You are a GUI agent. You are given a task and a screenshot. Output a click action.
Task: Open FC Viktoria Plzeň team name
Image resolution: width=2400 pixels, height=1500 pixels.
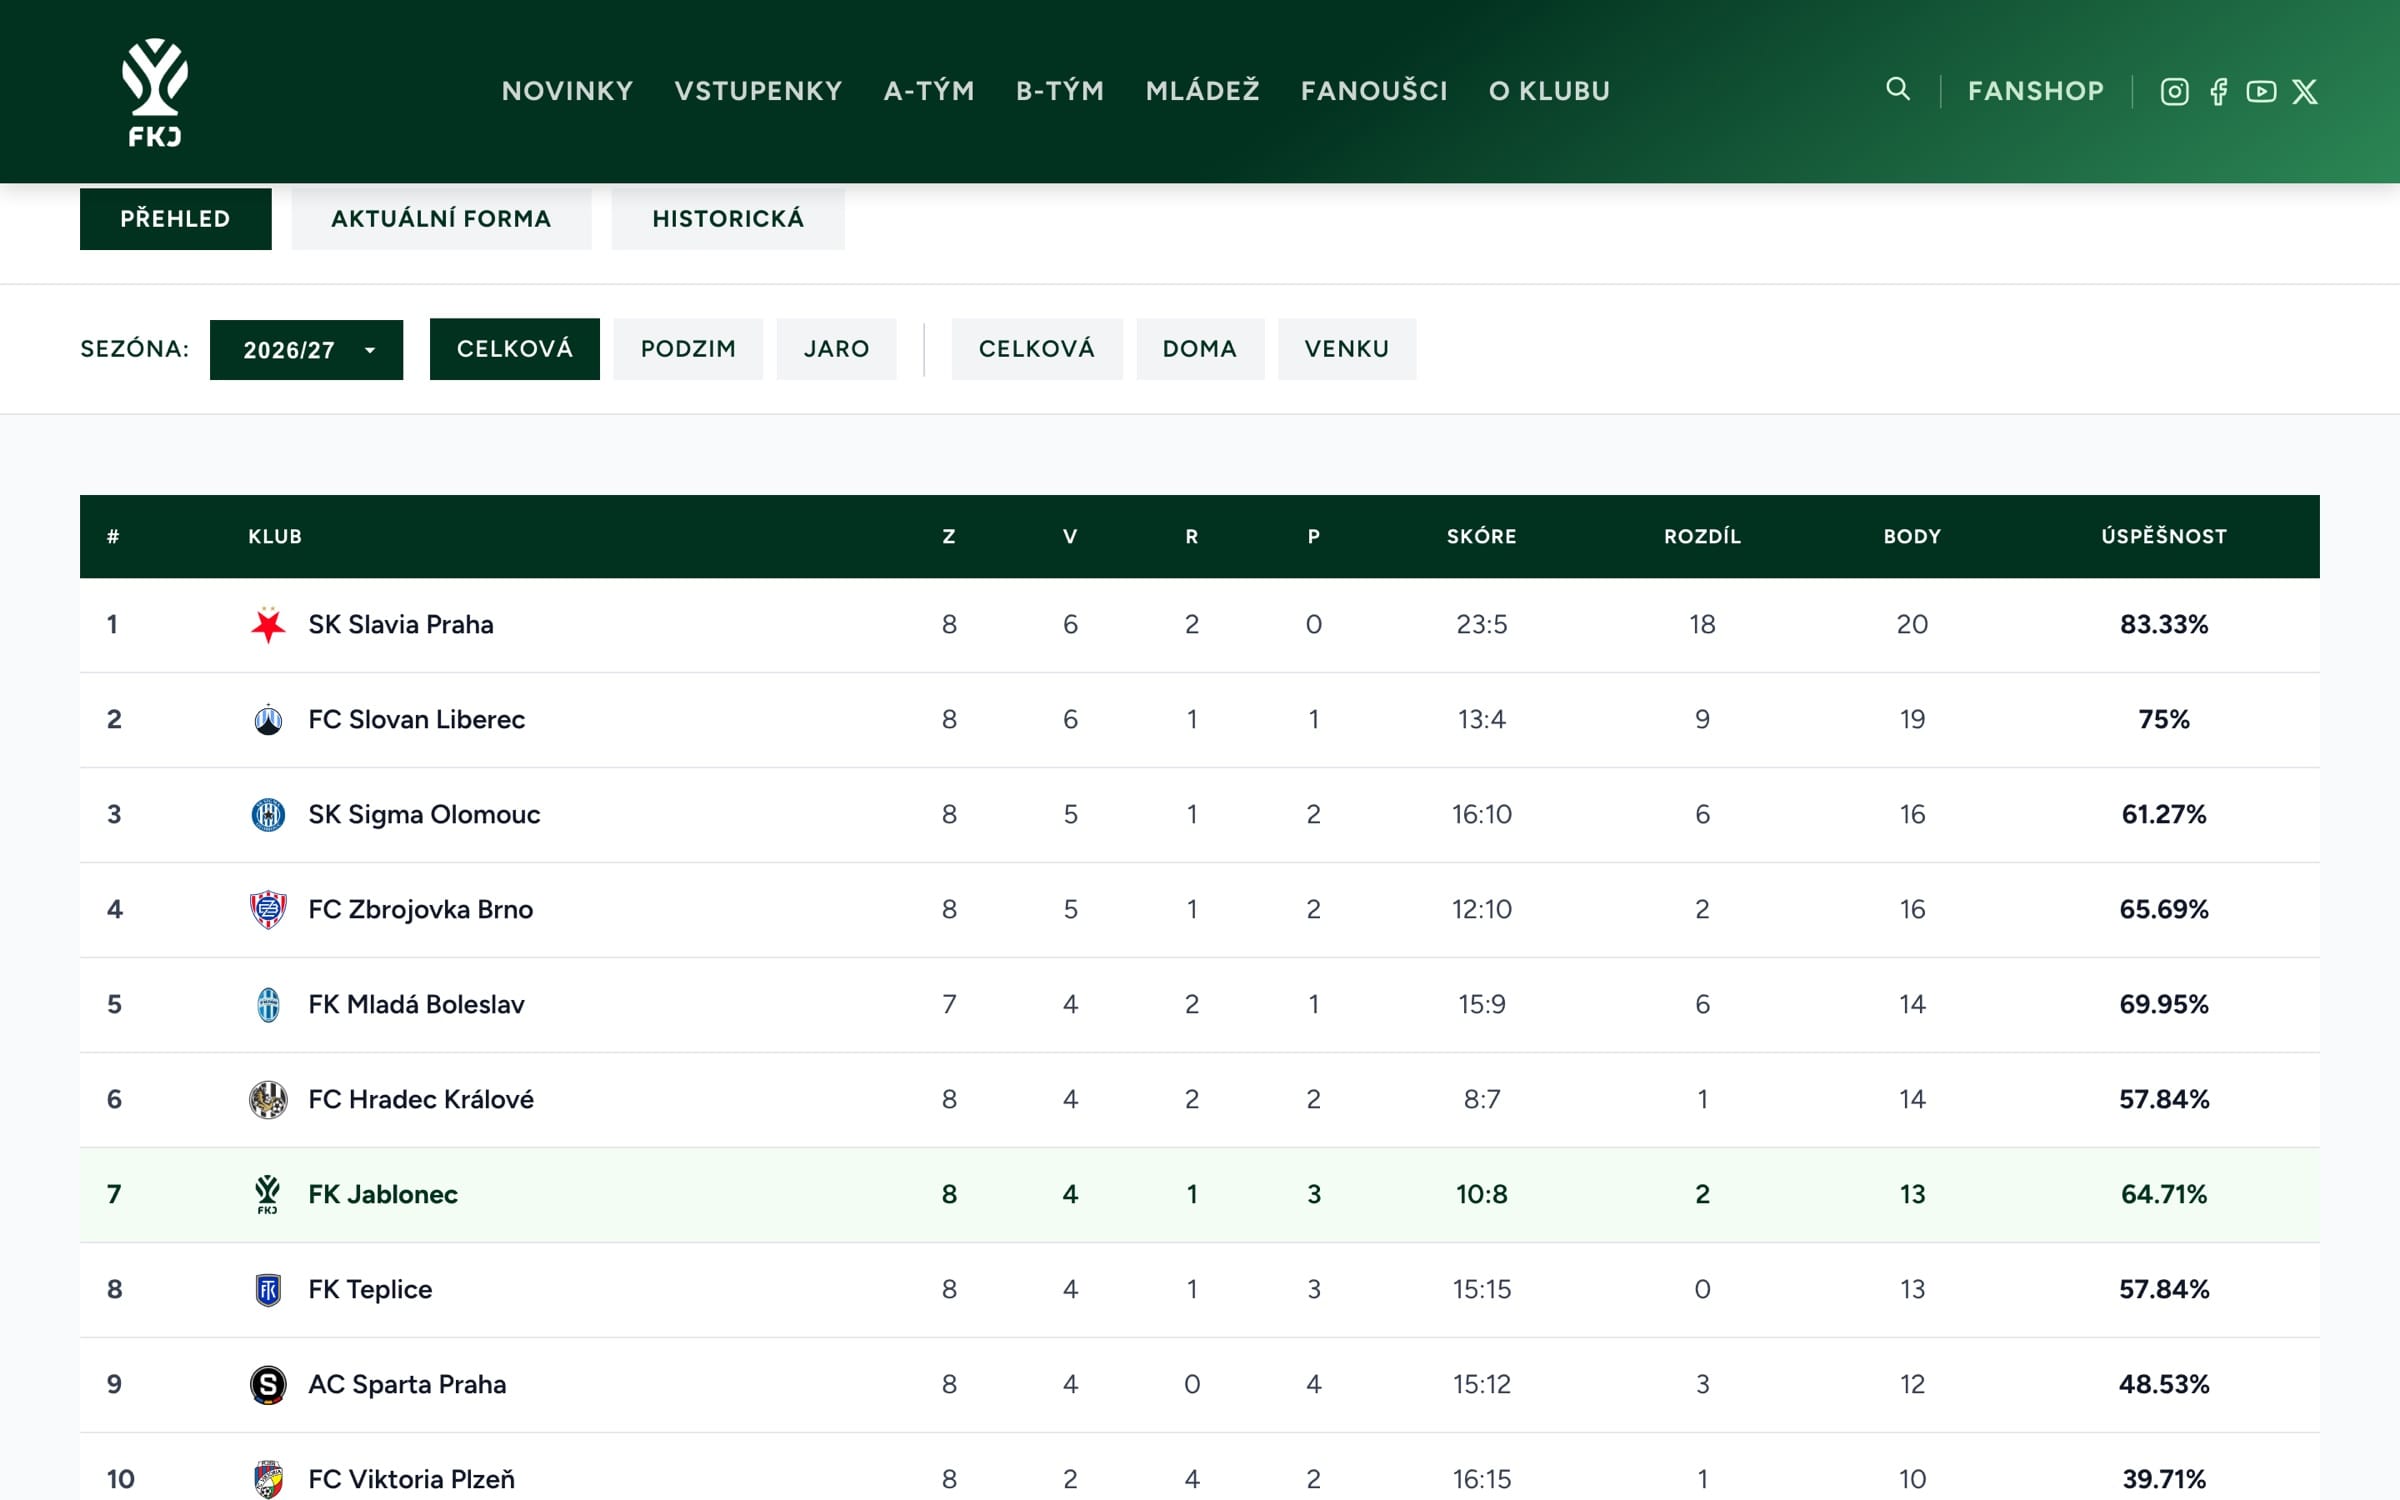tap(411, 1479)
